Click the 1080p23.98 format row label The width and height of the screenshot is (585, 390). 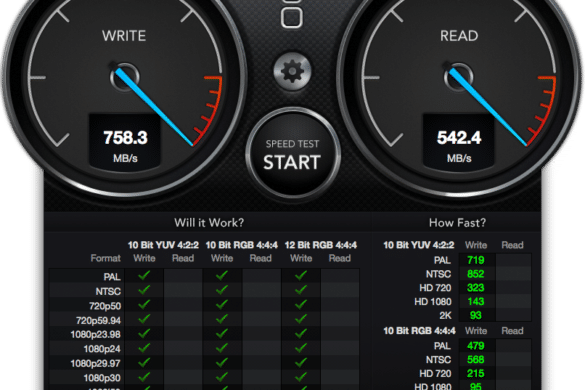pos(96,334)
